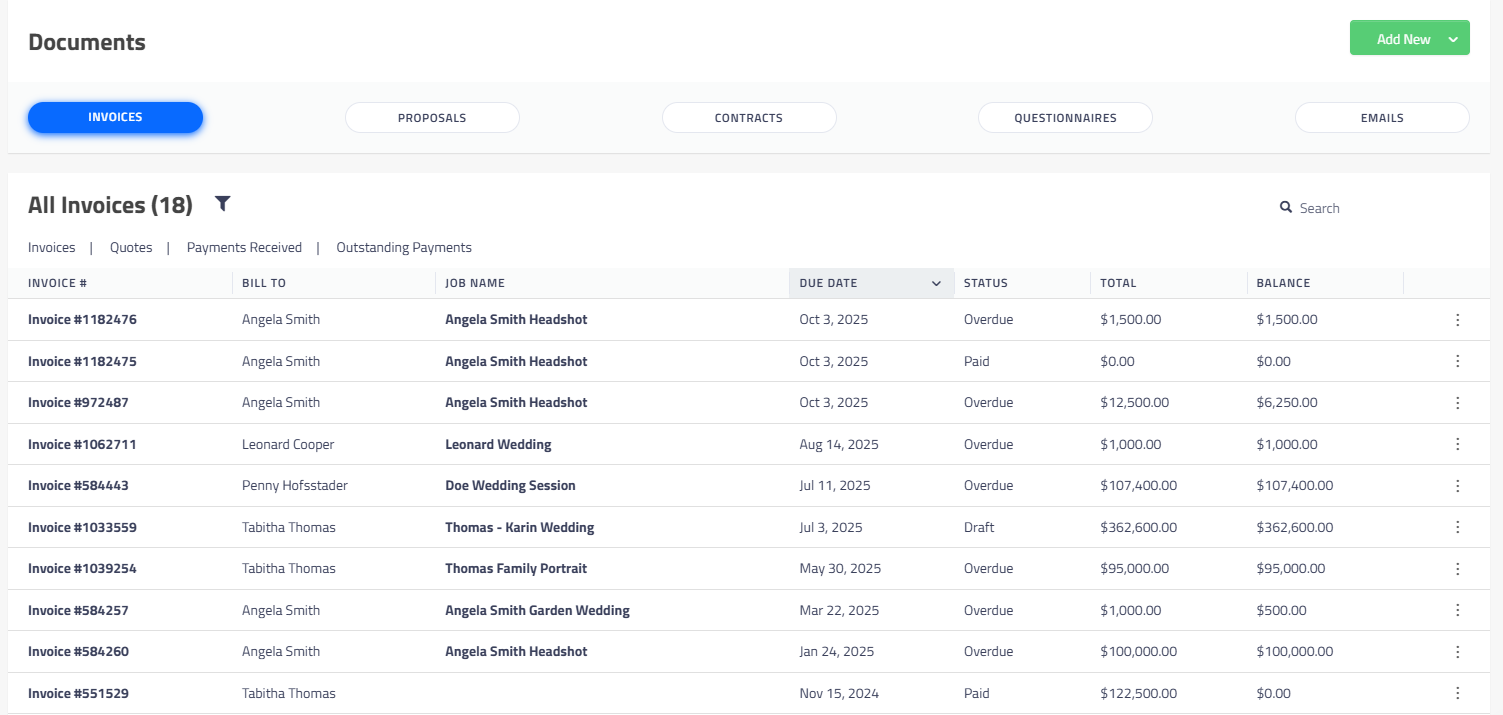Open the three-dot menu for Invoice #1182475
Image resolution: width=1503 pixels, height=715 pixels.
pyautogui.click(x=1457, y=361)
